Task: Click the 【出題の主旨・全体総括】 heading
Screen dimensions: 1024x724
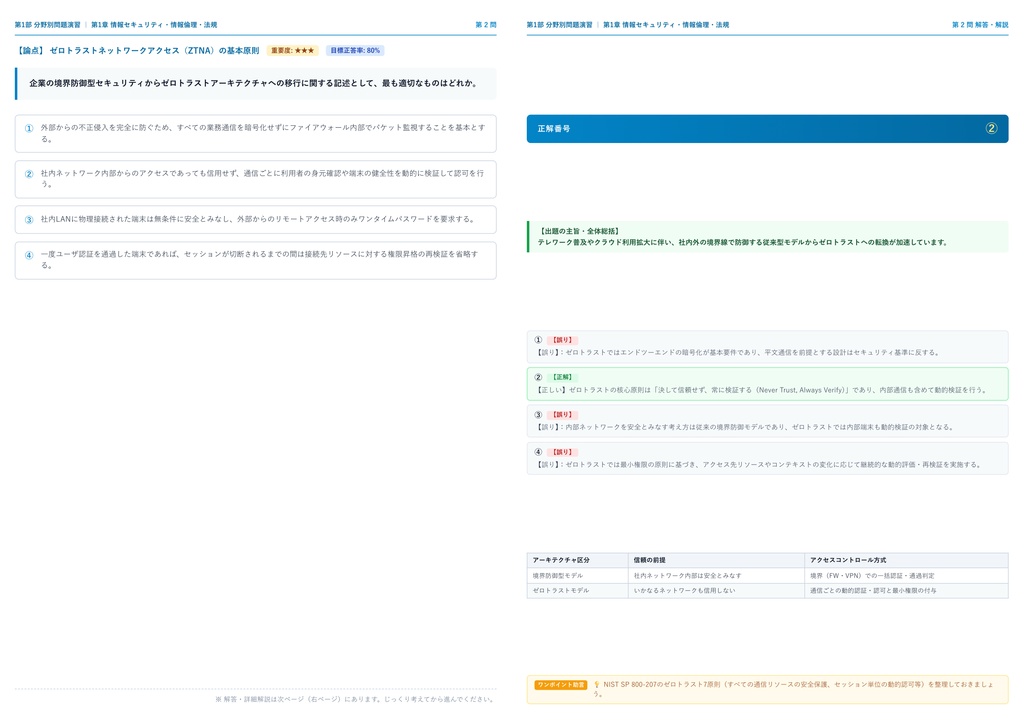Action: click(x=579, y=231)
